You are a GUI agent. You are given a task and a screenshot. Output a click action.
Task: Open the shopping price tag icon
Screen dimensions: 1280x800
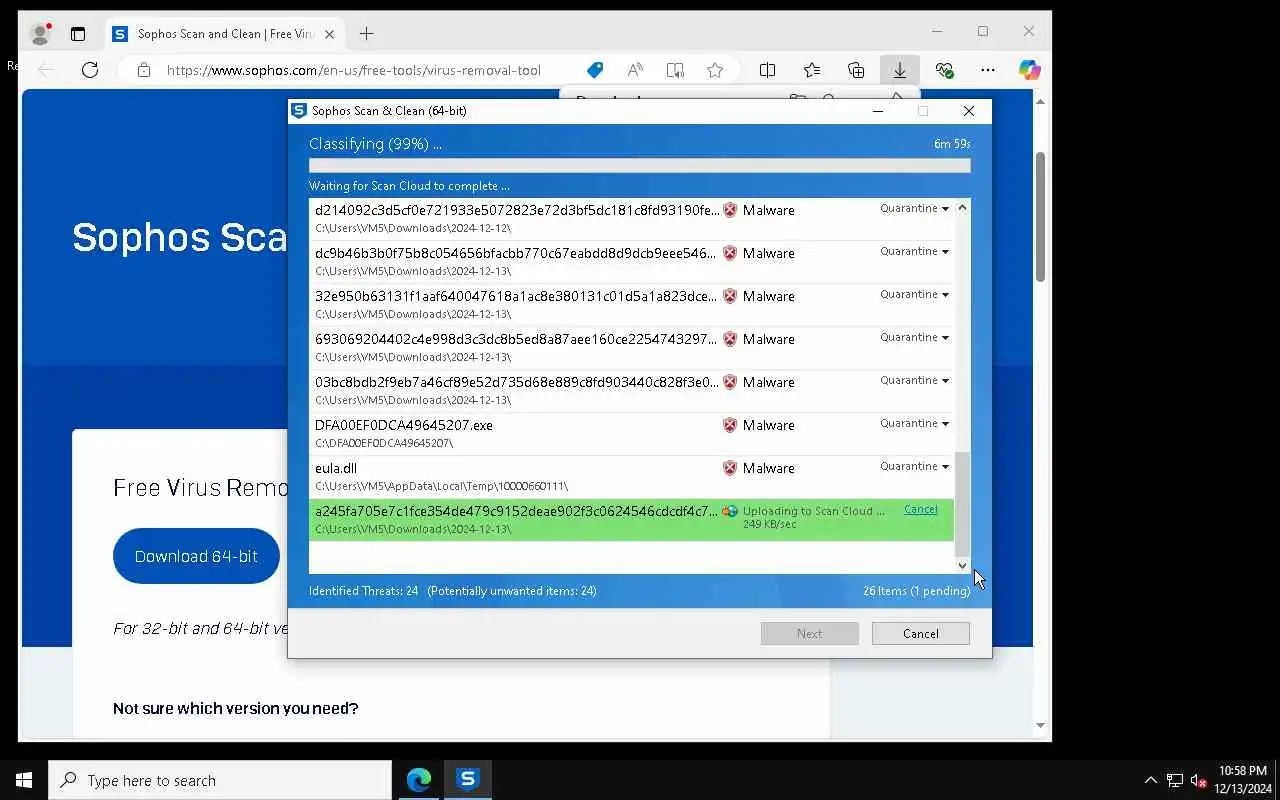[595, 70]
